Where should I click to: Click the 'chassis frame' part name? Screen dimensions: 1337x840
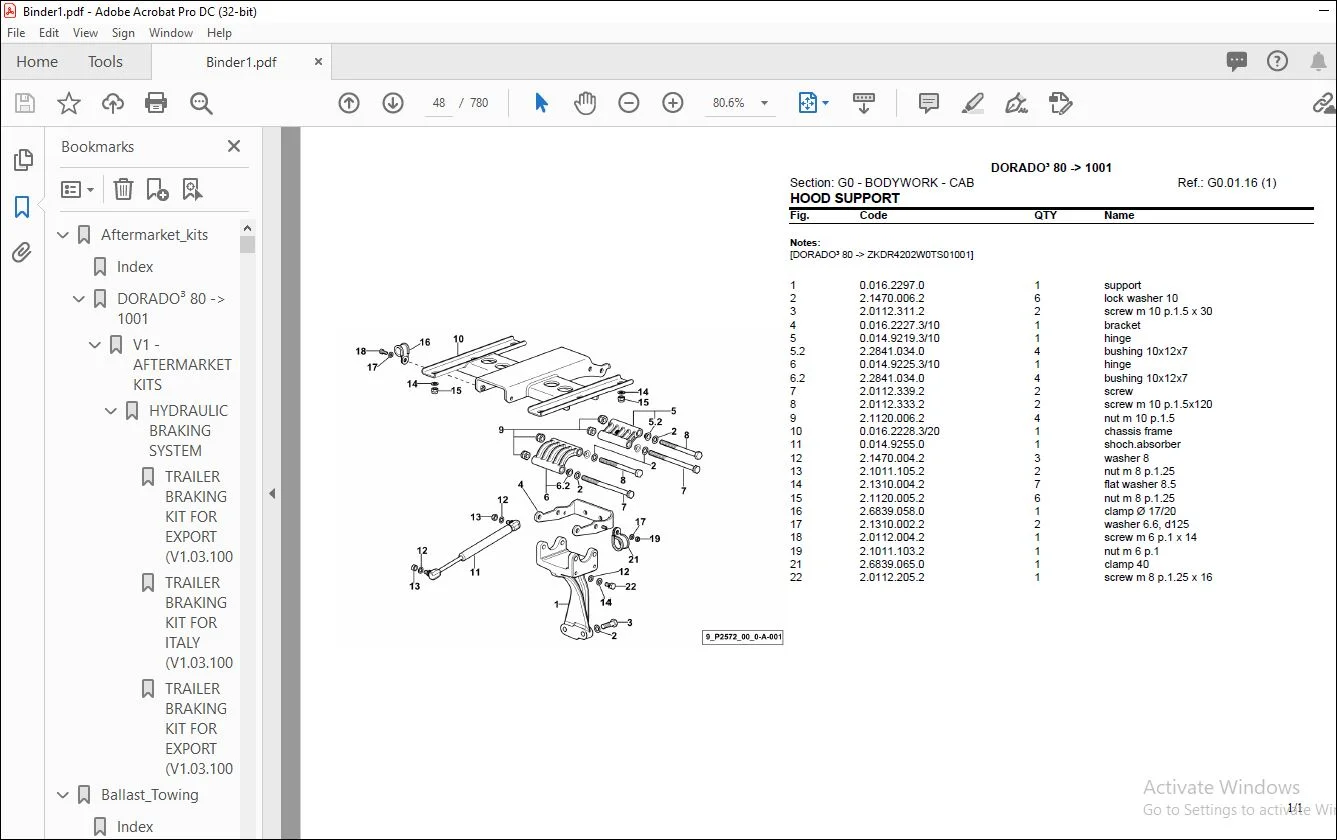1138,431
